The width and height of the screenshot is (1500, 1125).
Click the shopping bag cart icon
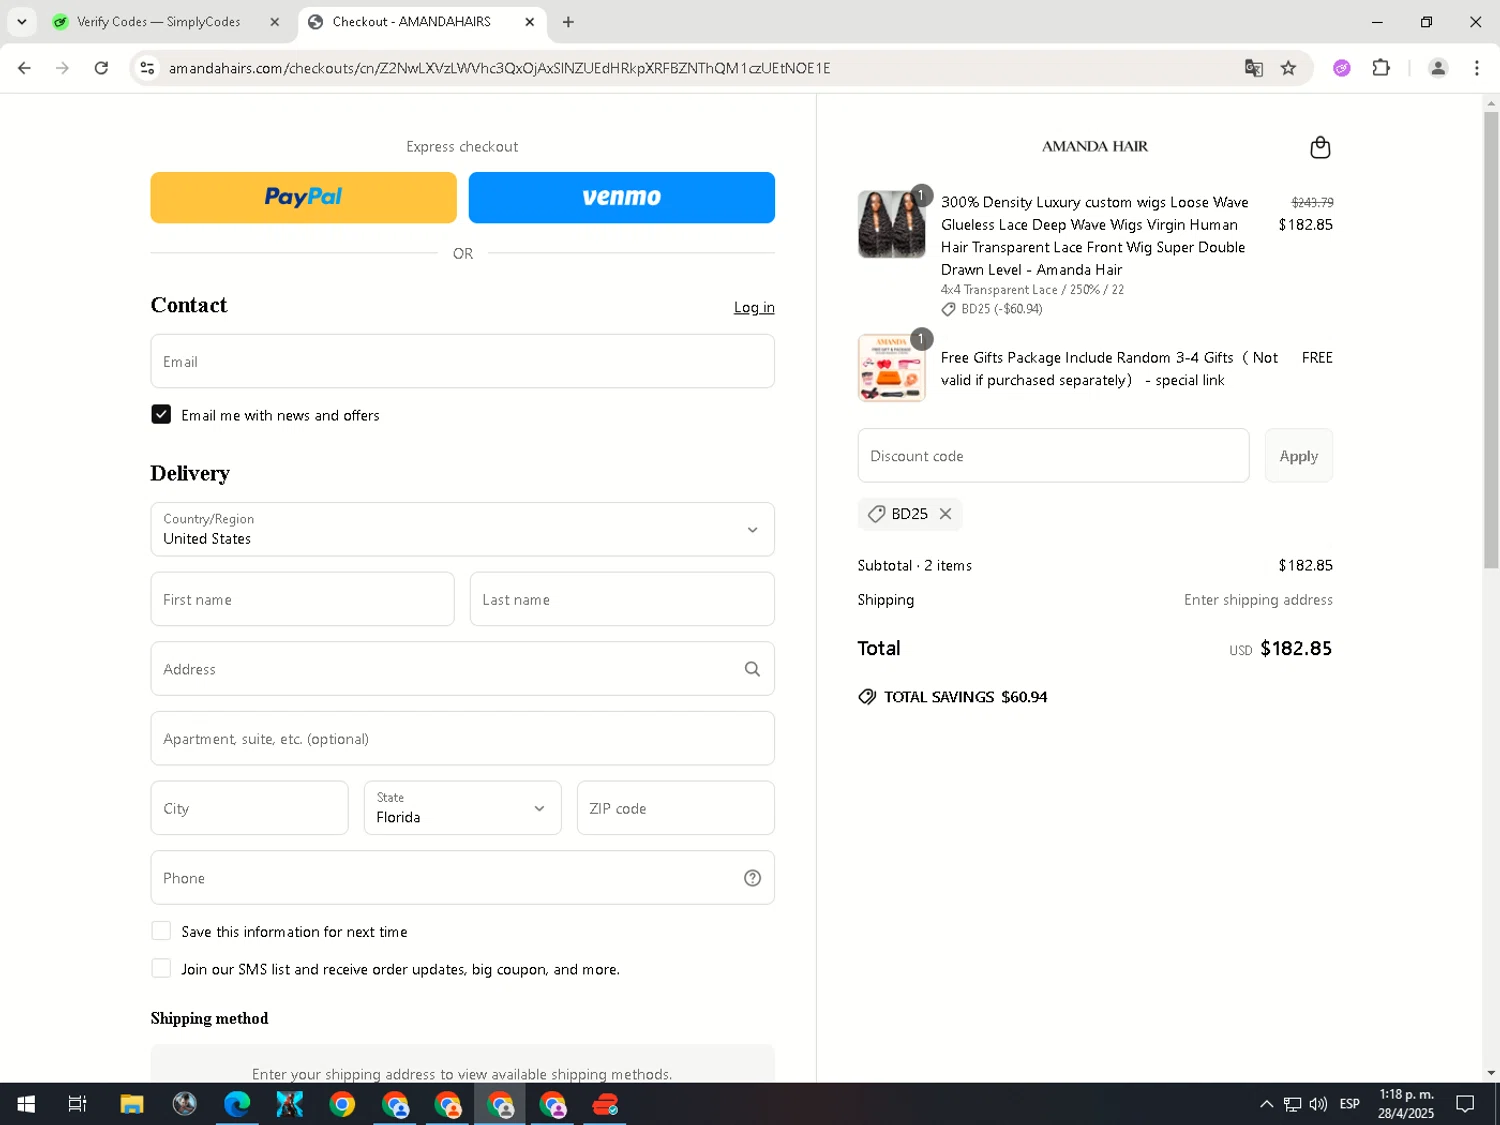(x=1320, y=147)
